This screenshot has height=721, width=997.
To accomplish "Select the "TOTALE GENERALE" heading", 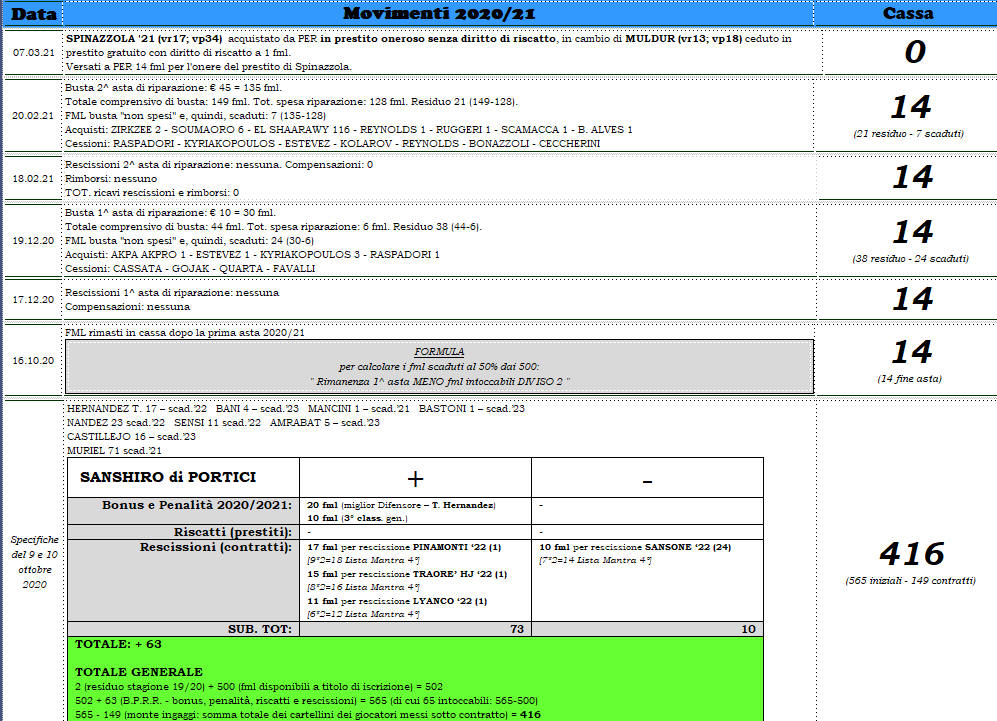I will coord(139,672).
